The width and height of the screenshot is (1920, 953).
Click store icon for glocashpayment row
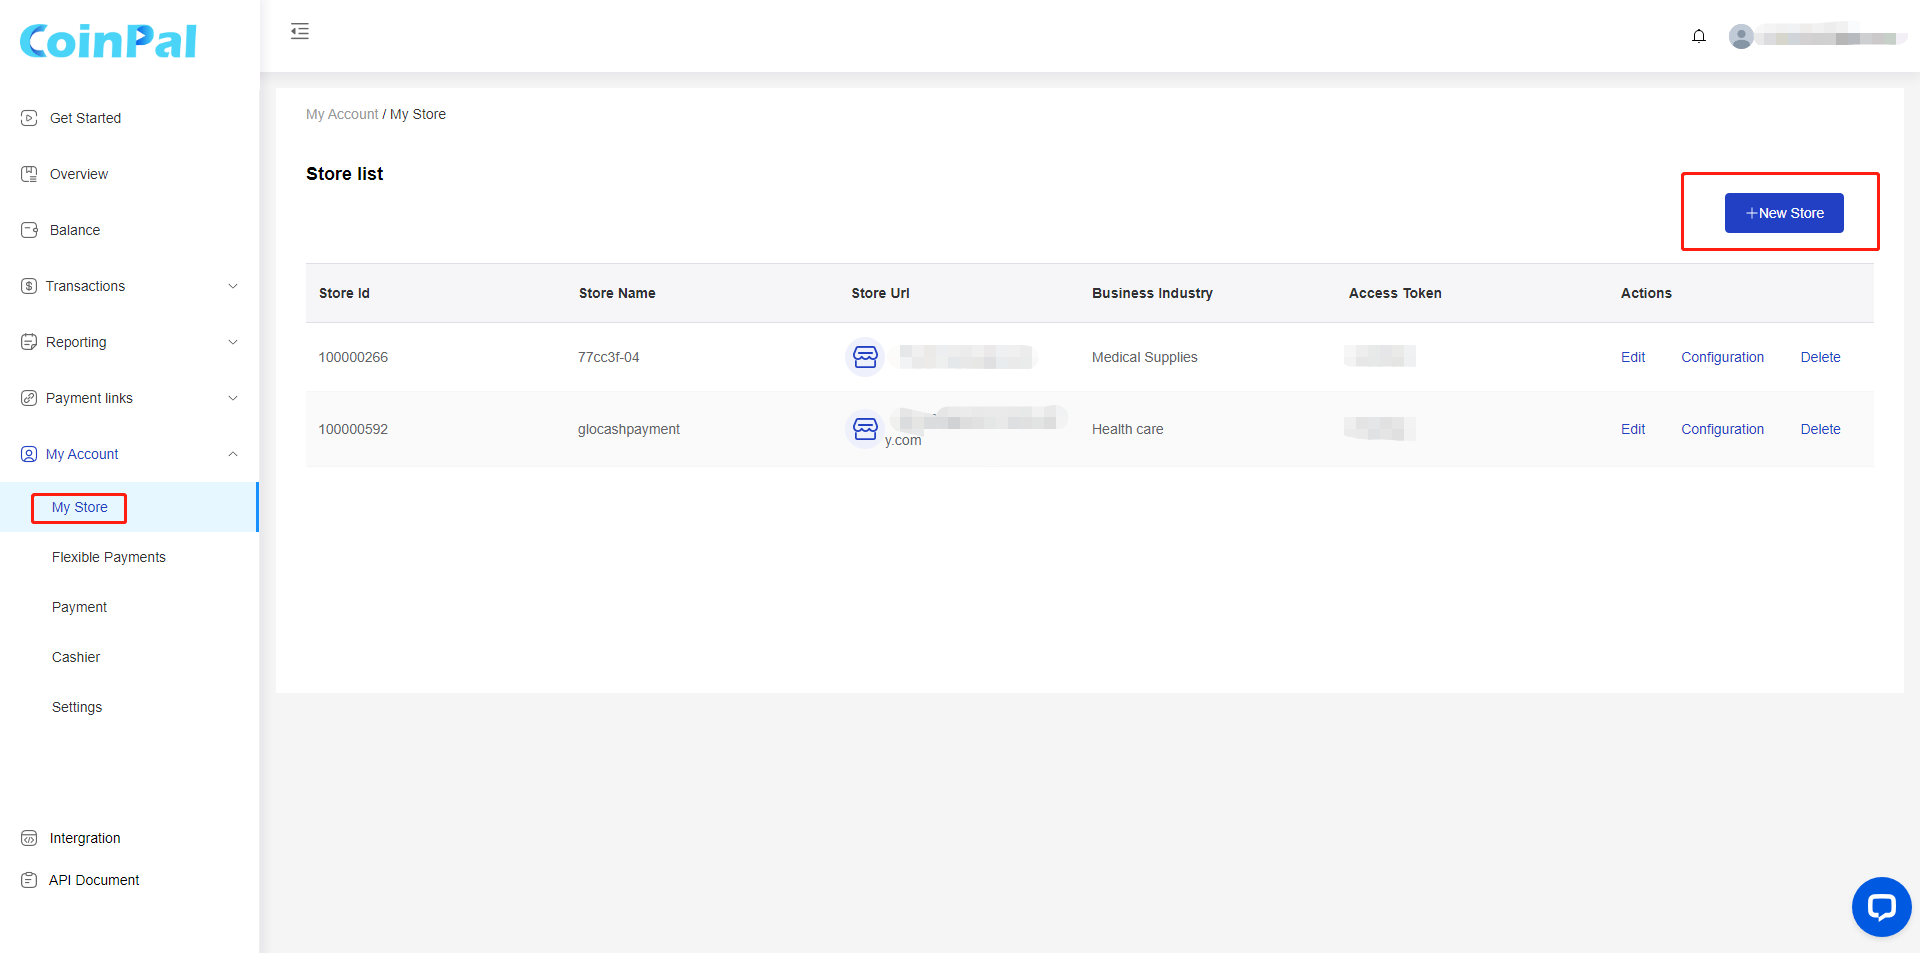click(x=865, y=429)
